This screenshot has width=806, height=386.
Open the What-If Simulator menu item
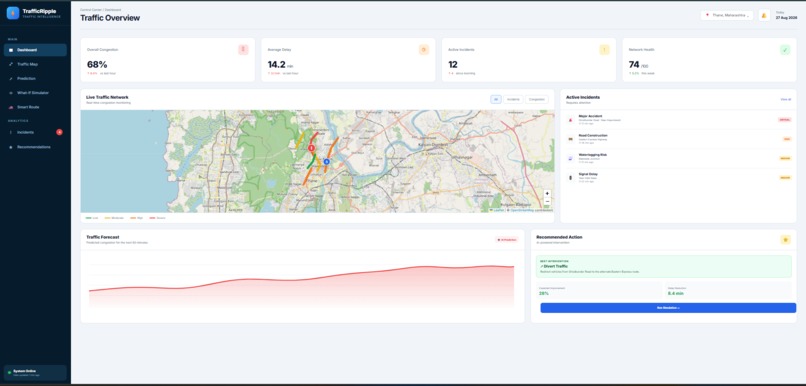coord(35,93)
